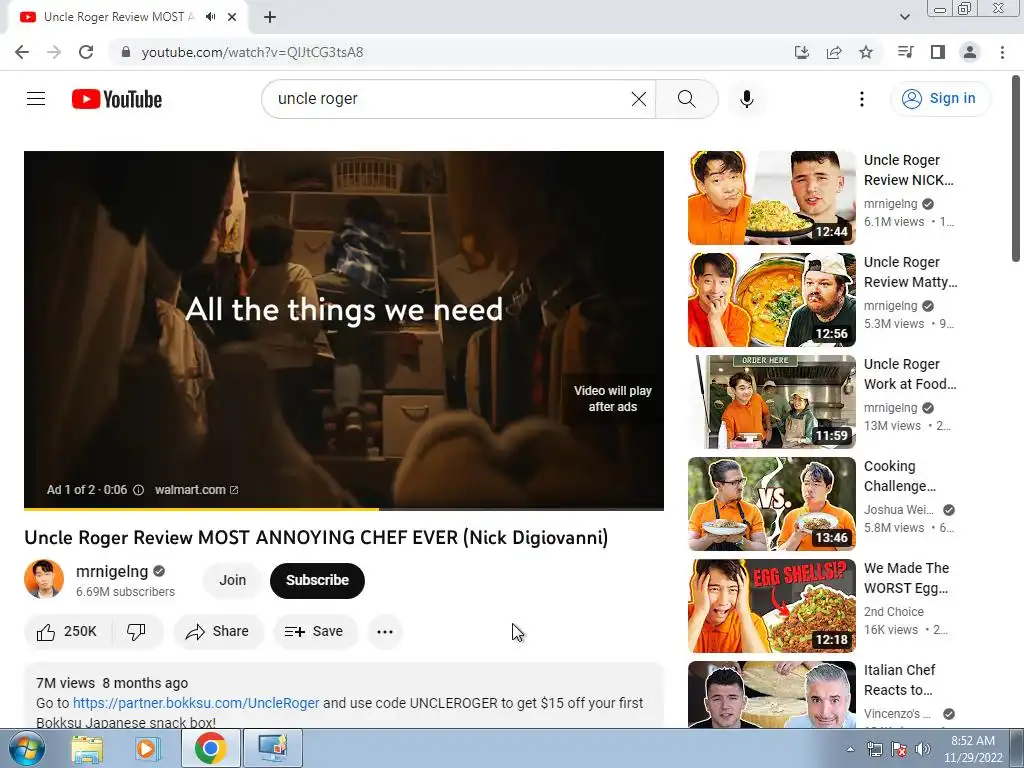Open the 12:56 Uncle Roger Review Matty thumbnail
1024x768 pixels.
click(771, 300)
